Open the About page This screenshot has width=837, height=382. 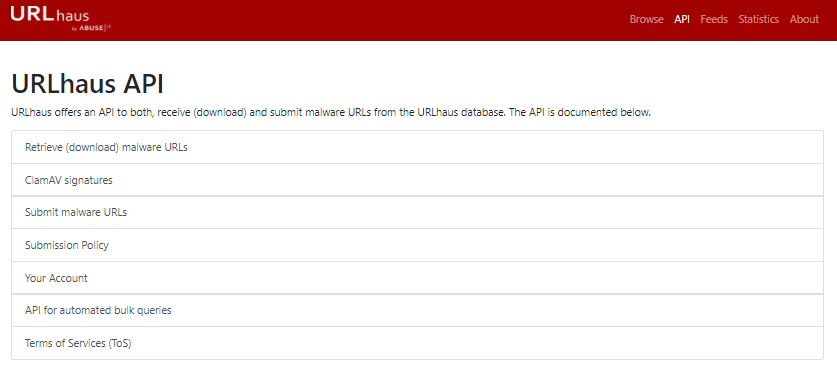tap(804, 19)
